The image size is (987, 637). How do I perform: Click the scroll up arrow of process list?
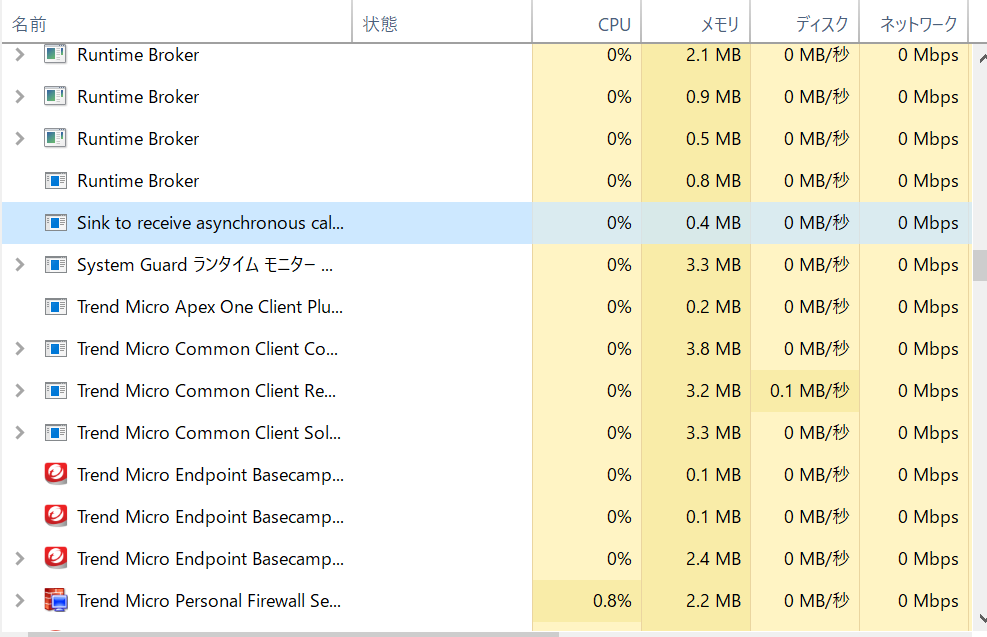pos(981,59)
